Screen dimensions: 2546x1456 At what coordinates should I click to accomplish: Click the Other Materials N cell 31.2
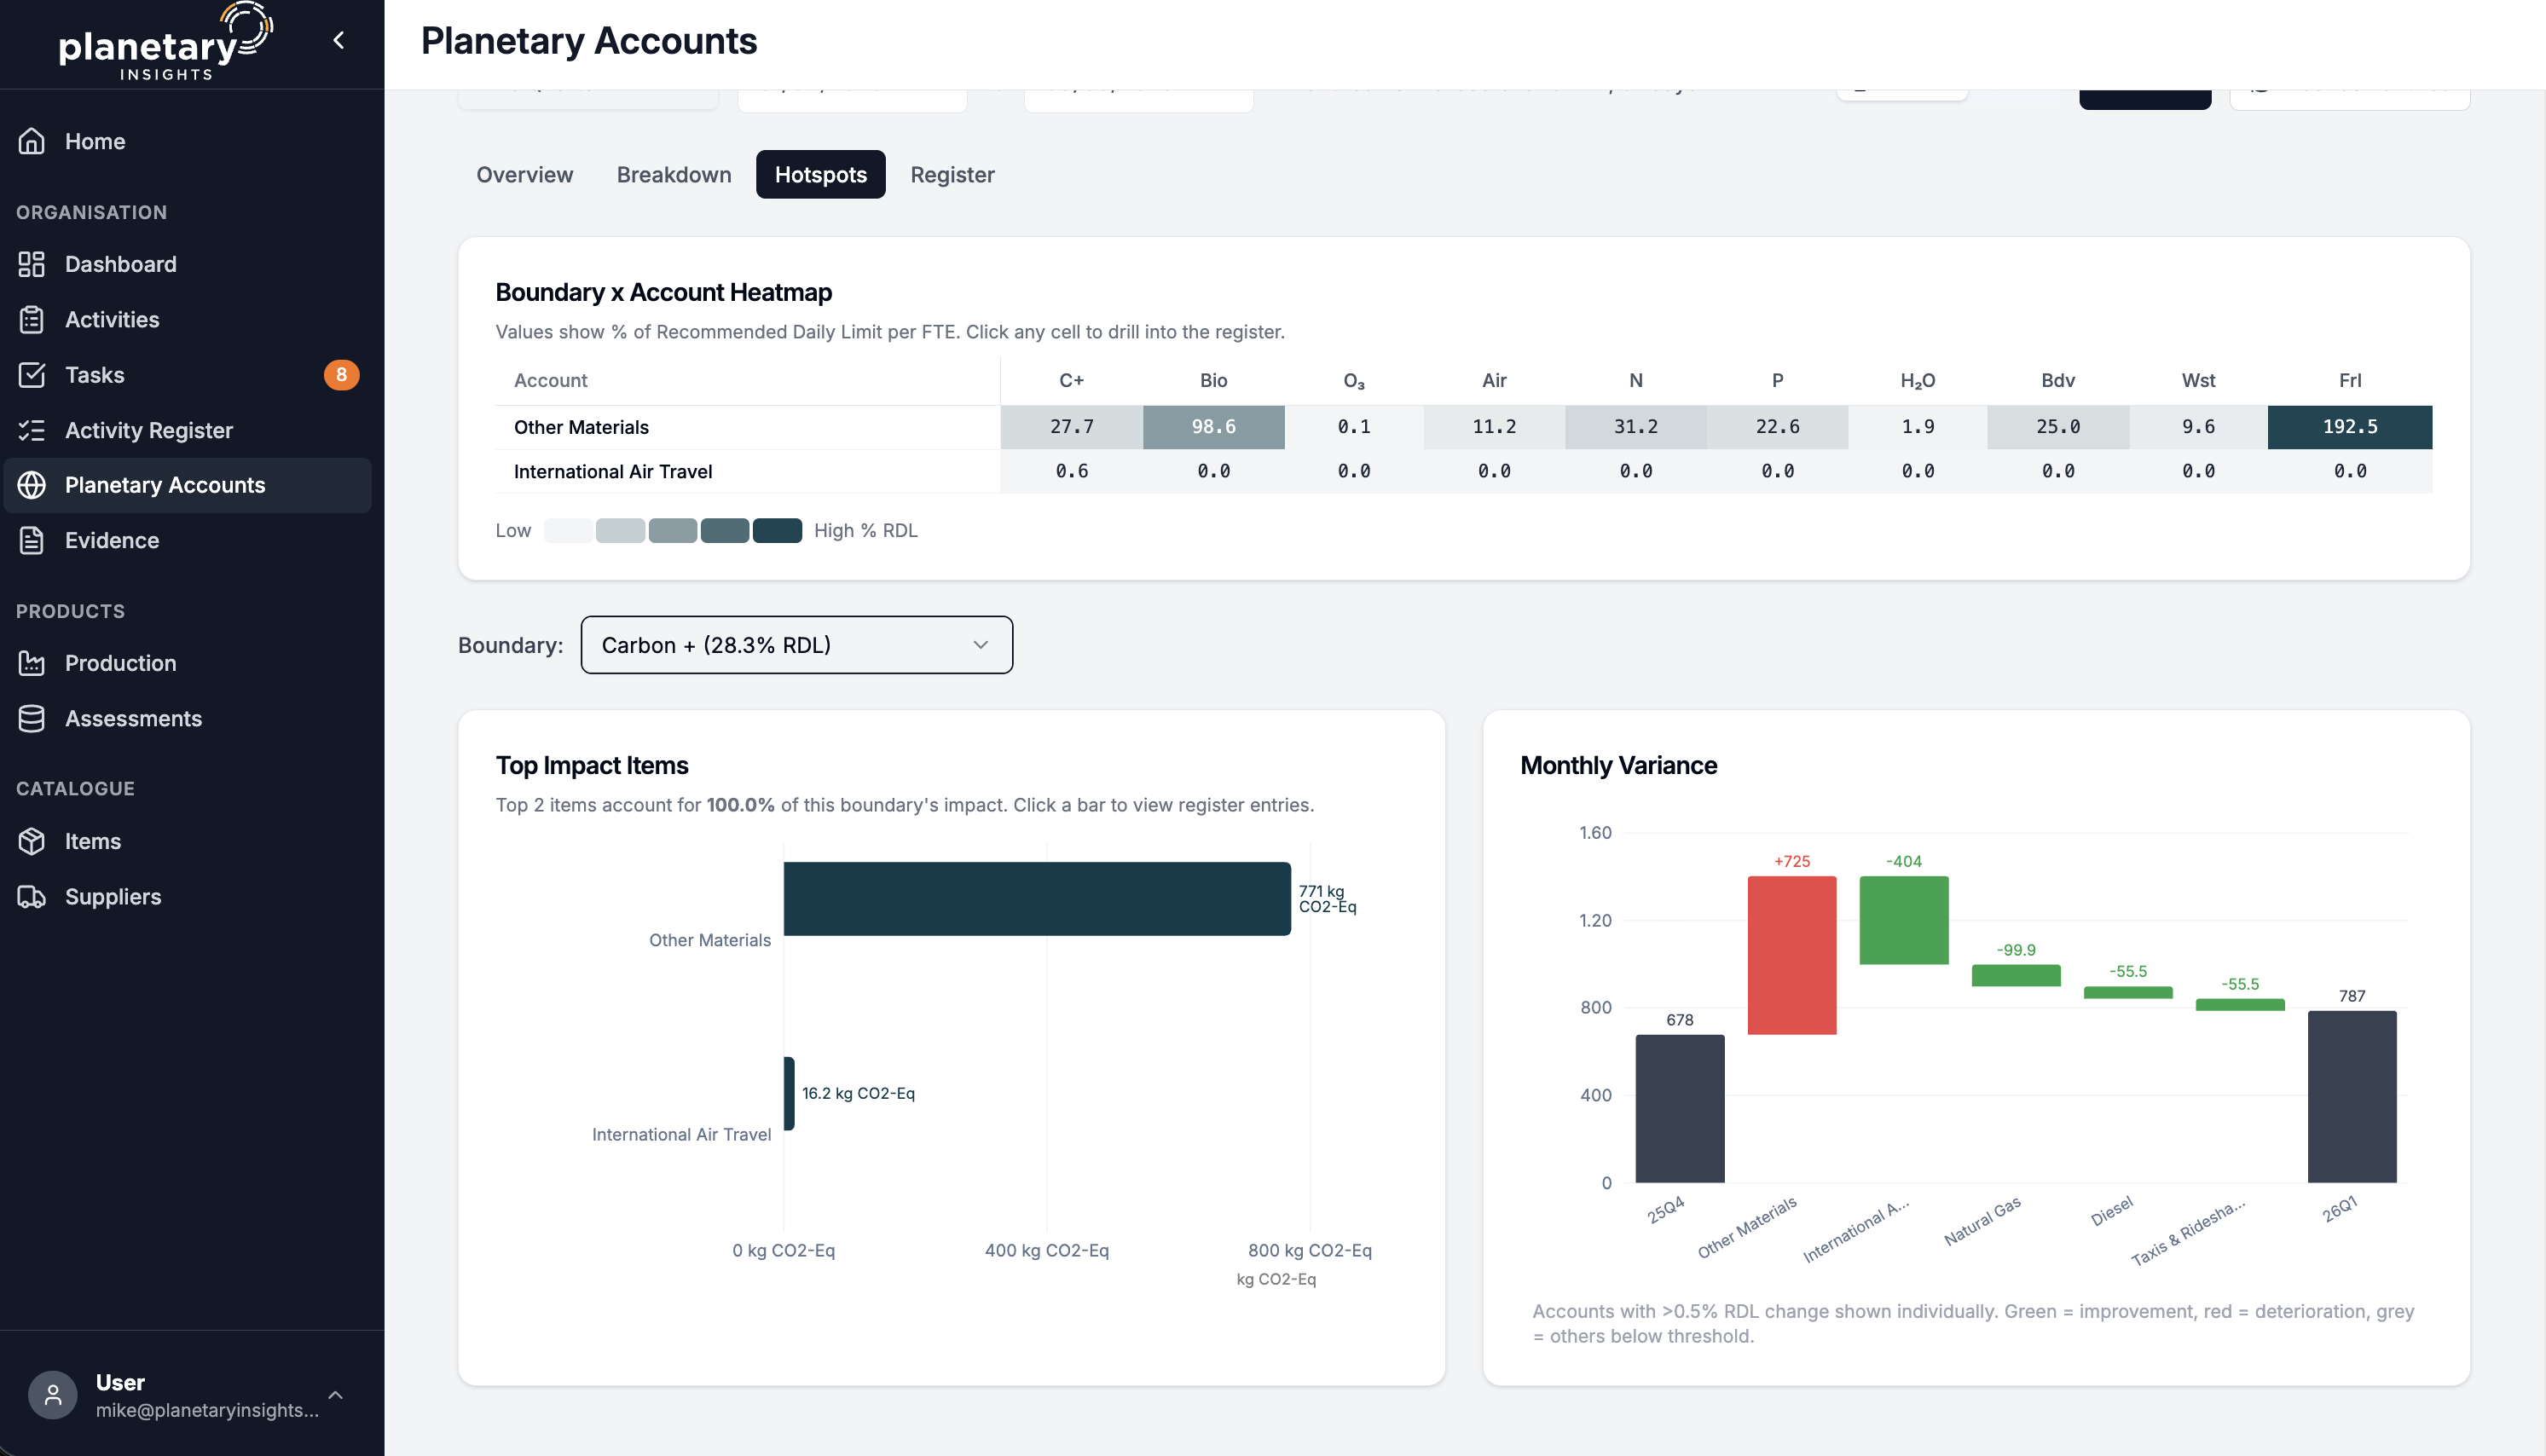(1635, 427)
